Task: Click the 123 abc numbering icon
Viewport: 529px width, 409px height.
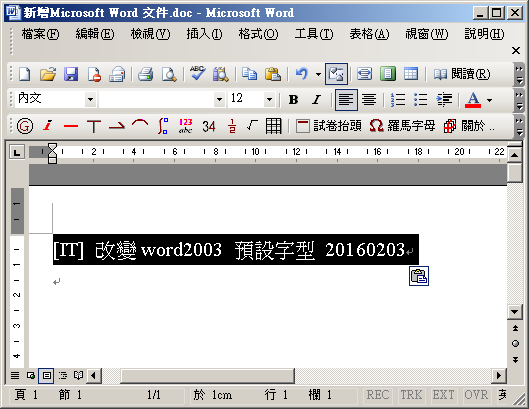Action: pos(186,126)
